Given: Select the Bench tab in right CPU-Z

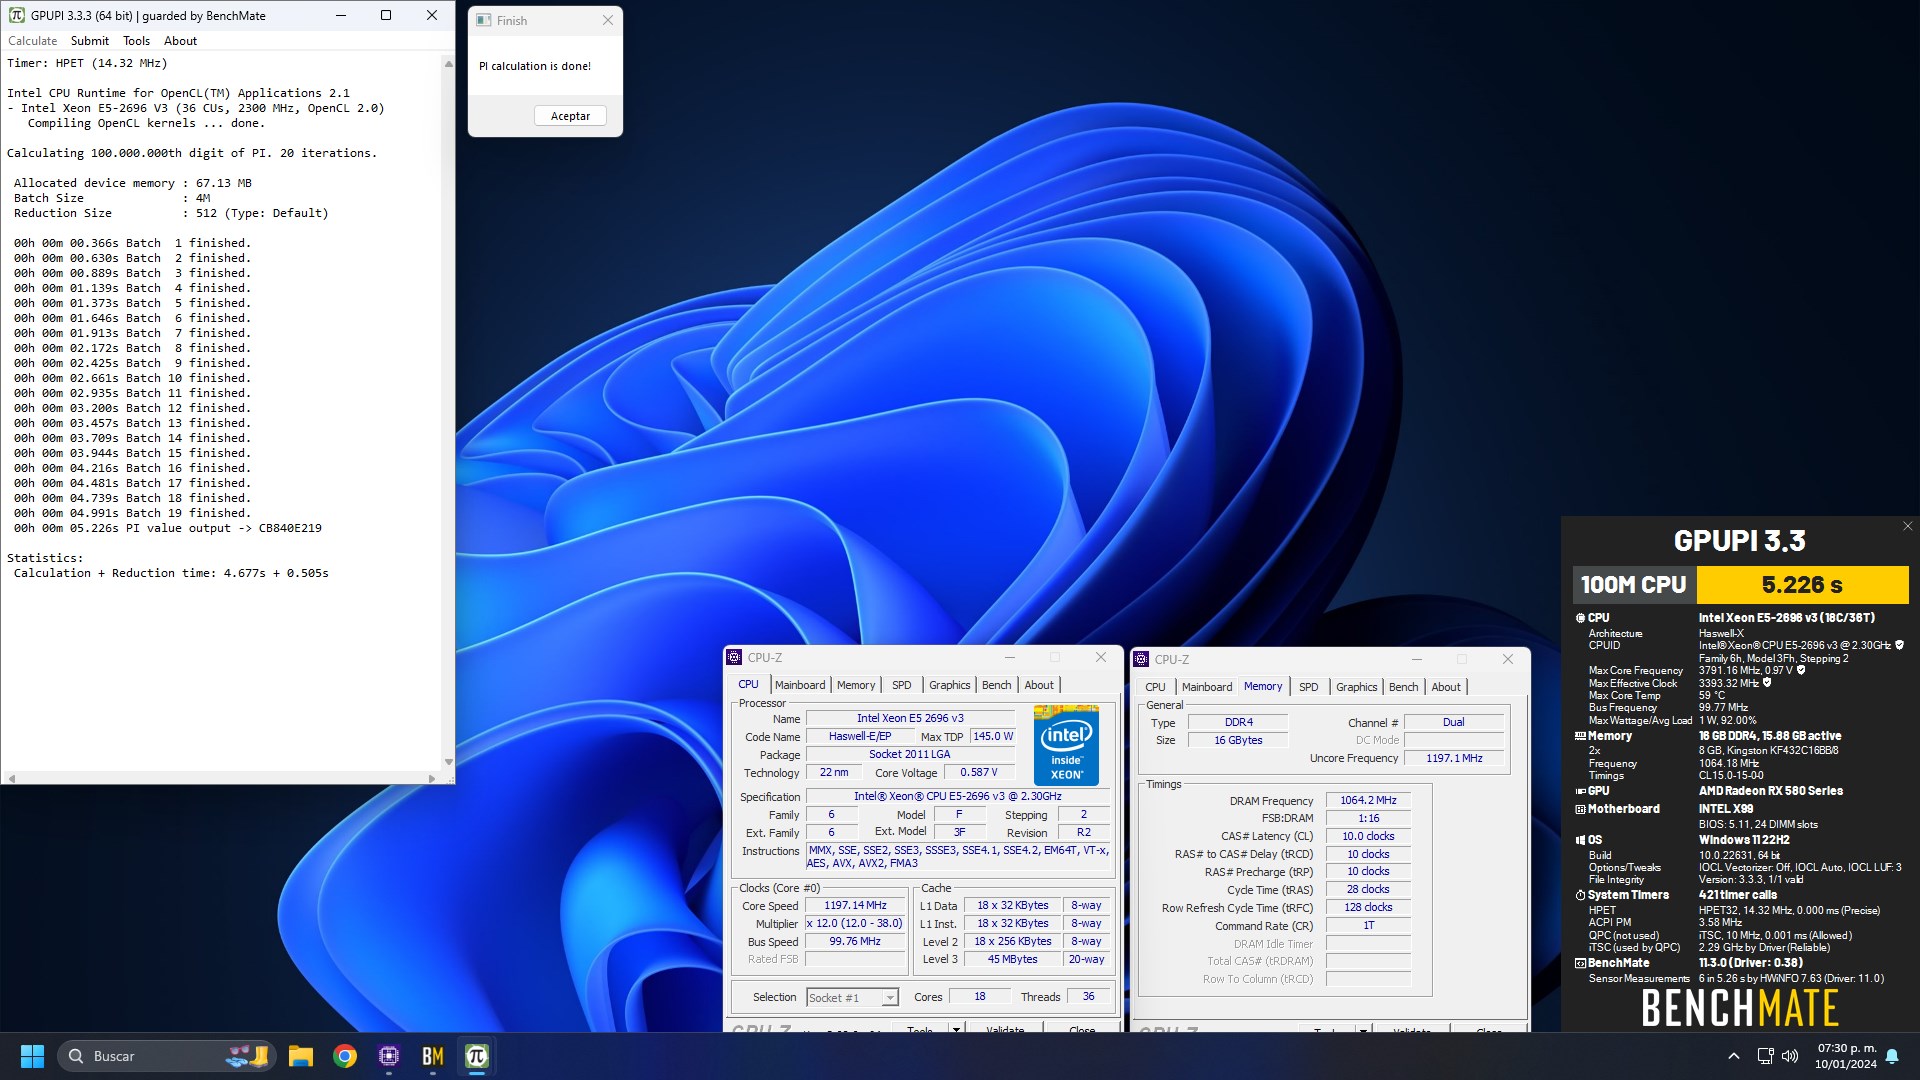Looking at the screenshot, I should pyautogui.click(x=1404, y=687).
